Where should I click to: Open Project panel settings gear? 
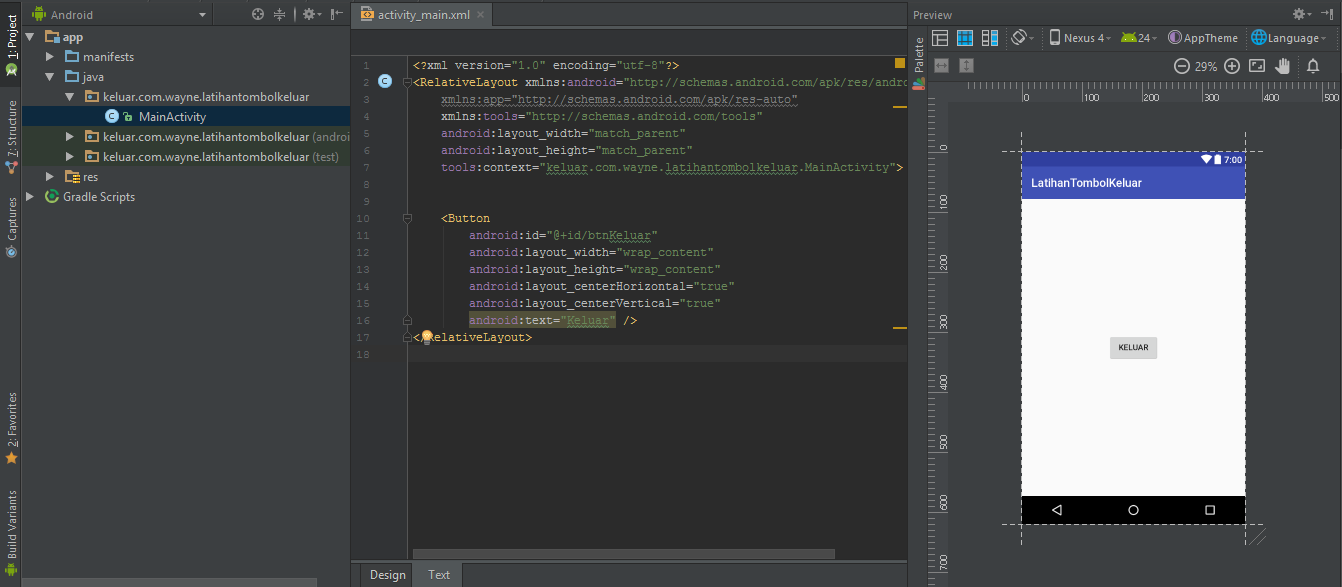coord(308,14)
